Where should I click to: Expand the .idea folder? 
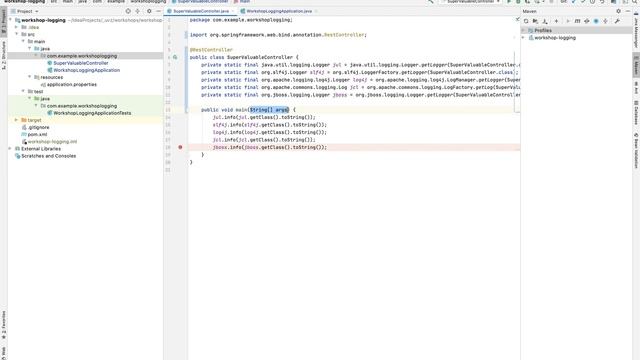click(x=17, y=27)
